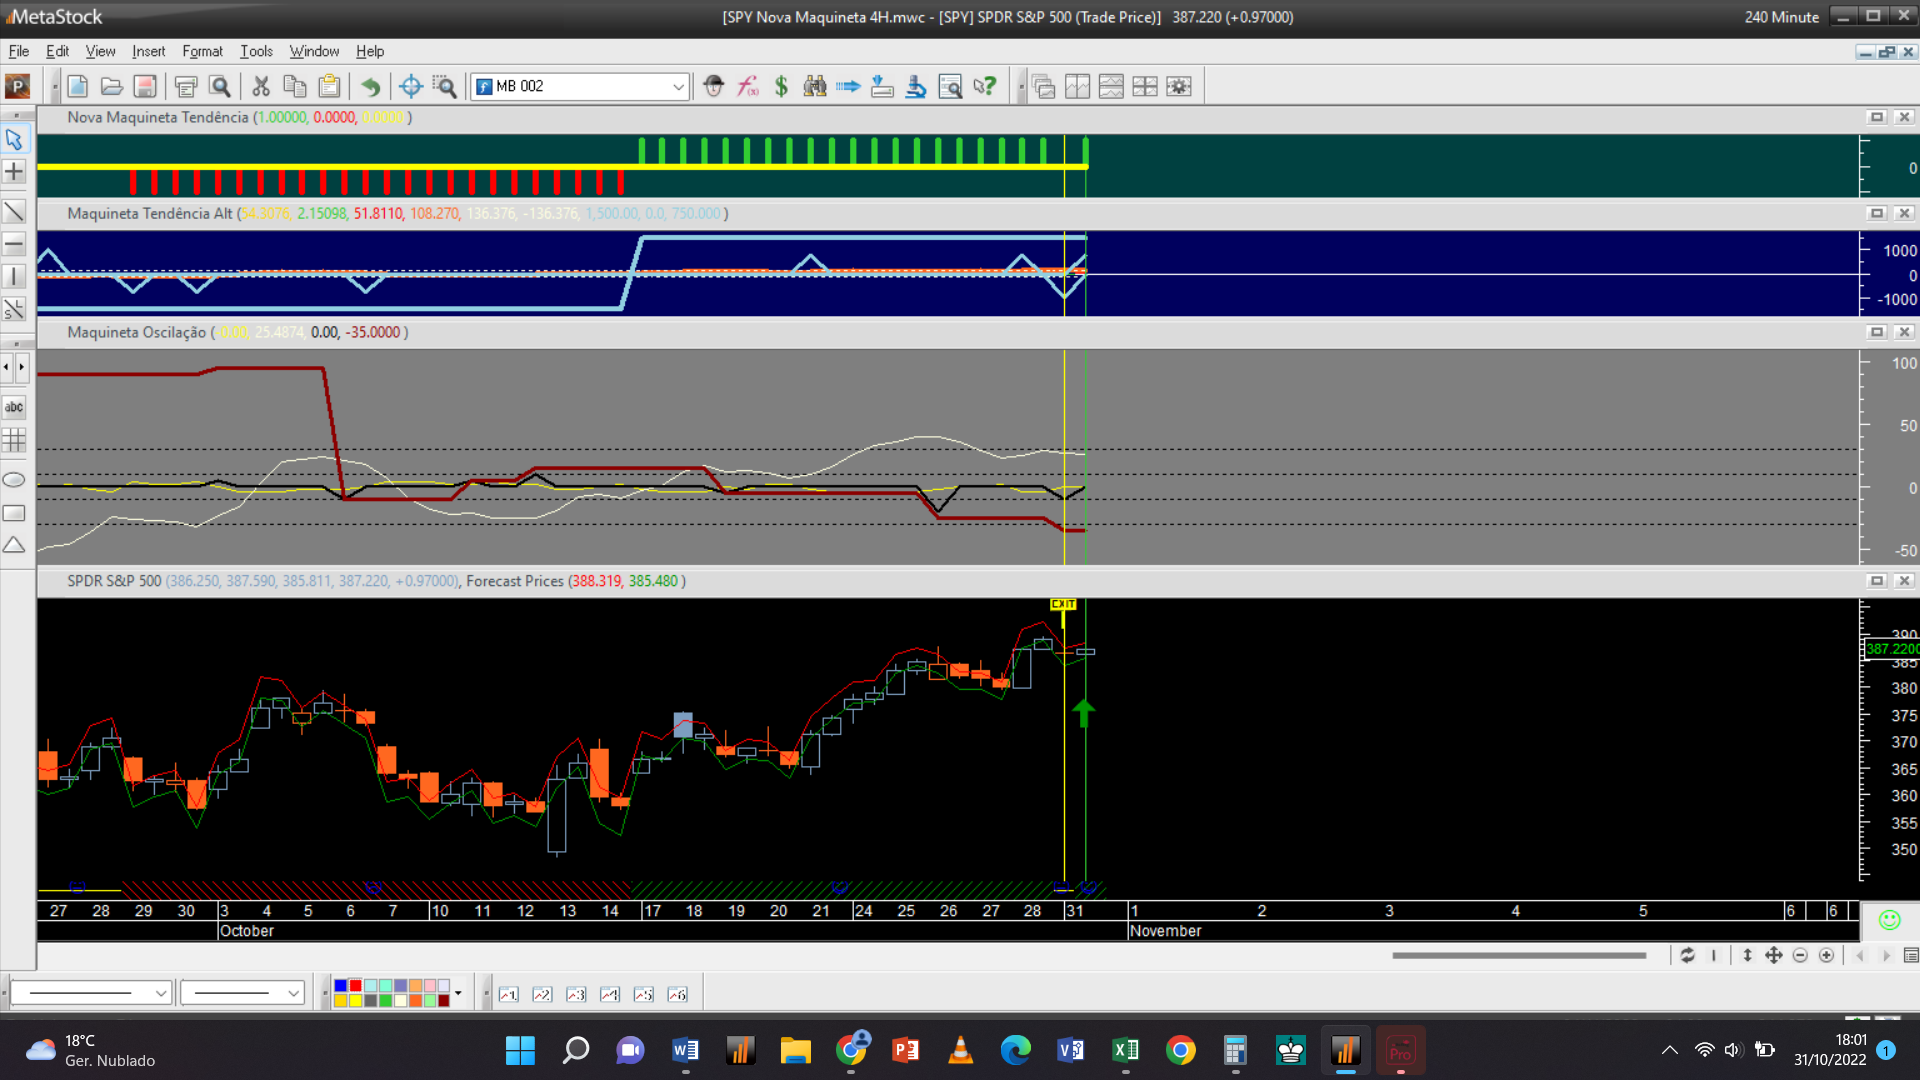
Task: Select the text abc annotation tool
Action: 14,407
